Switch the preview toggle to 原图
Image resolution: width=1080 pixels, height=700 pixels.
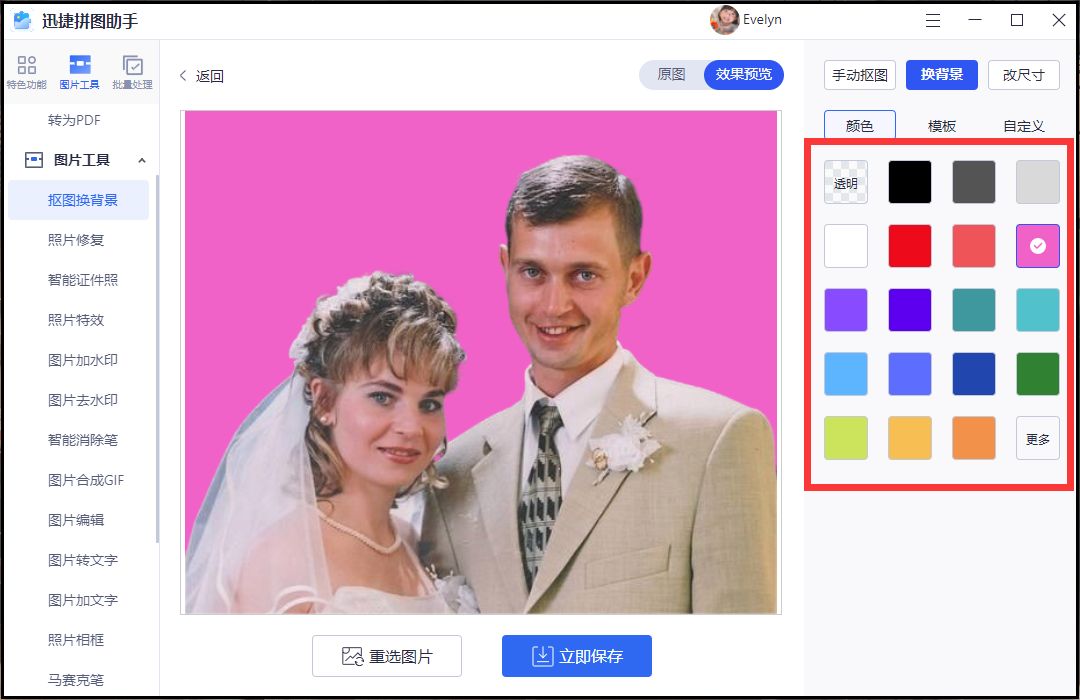point(672,75)
